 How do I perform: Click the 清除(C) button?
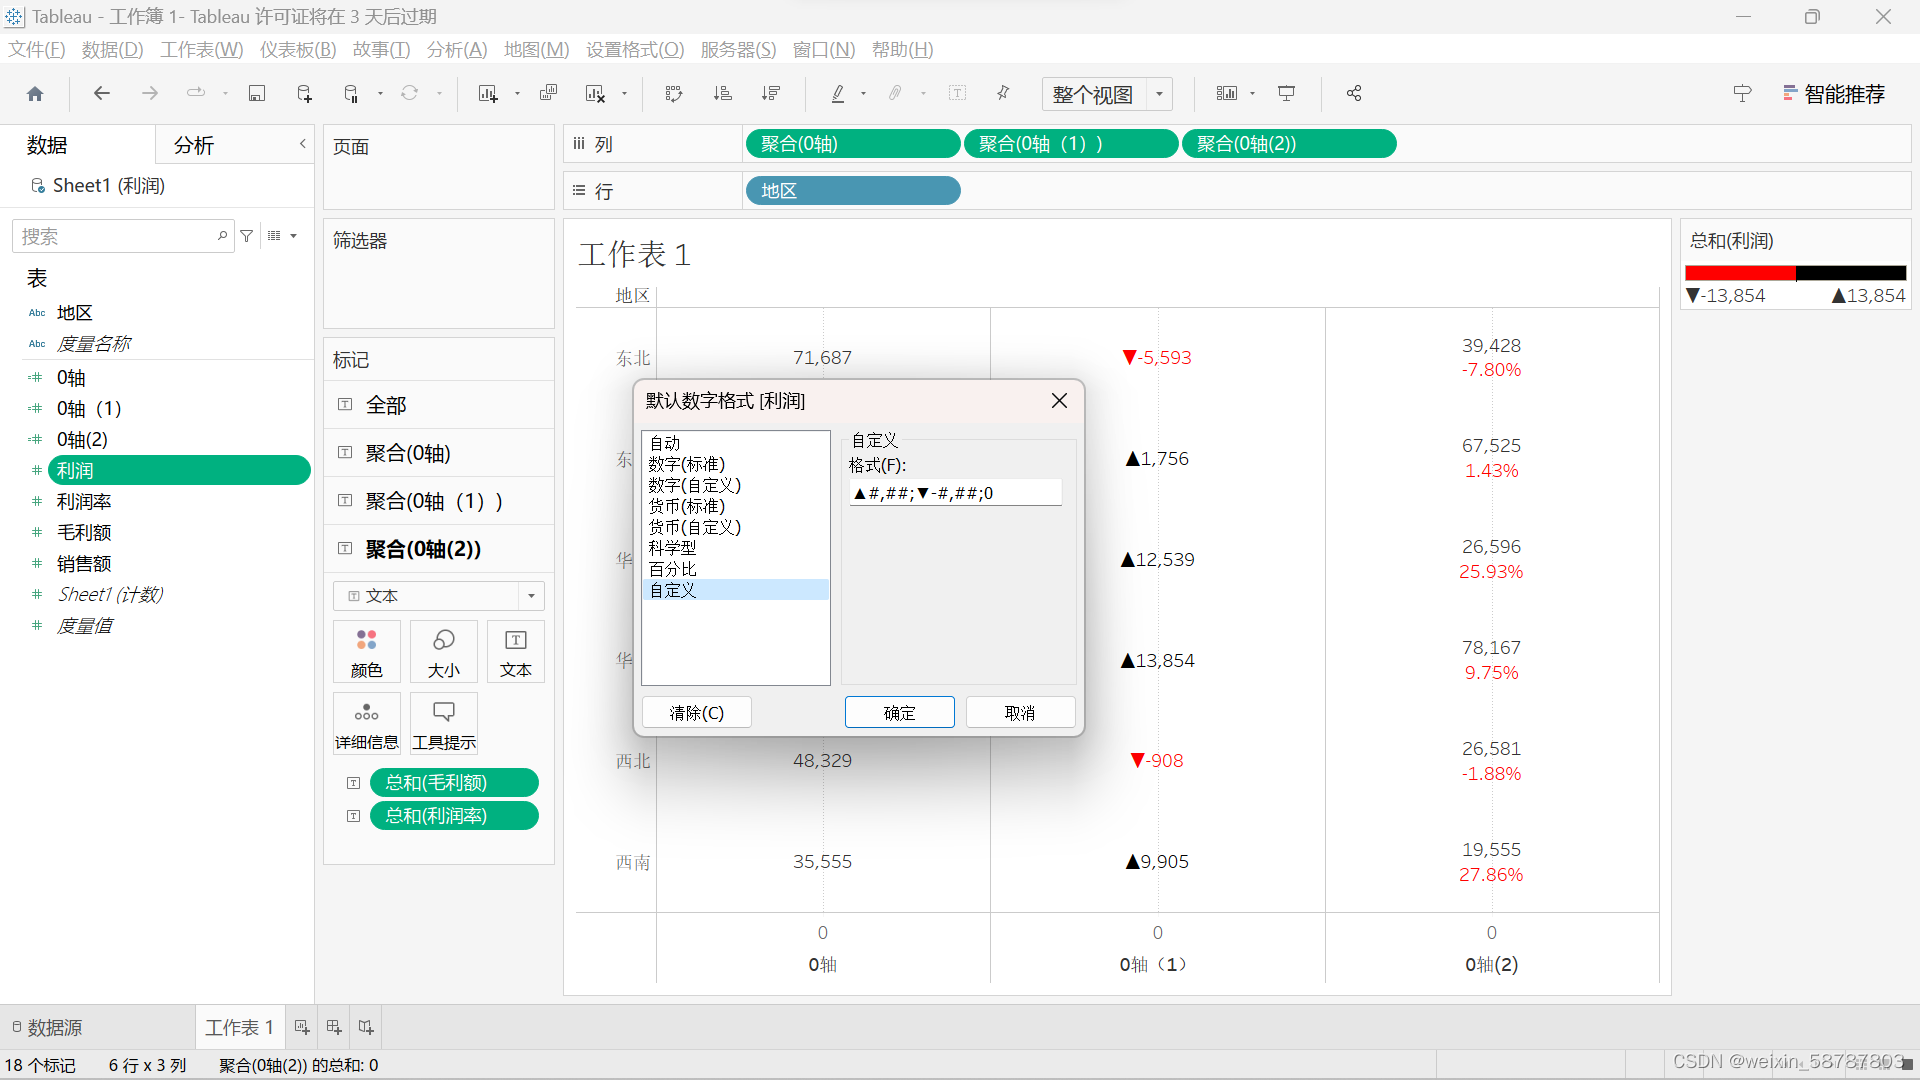[696, 713]
